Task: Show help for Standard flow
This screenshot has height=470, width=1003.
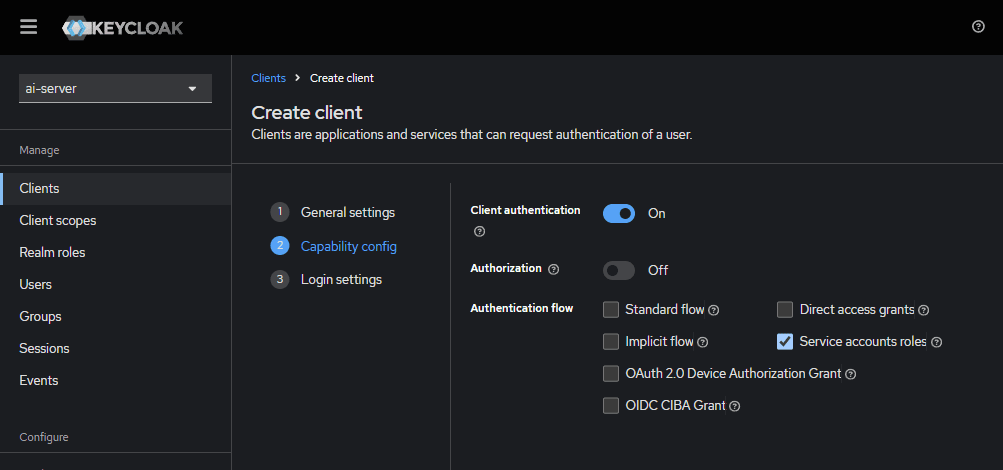Action: (714, 310)
